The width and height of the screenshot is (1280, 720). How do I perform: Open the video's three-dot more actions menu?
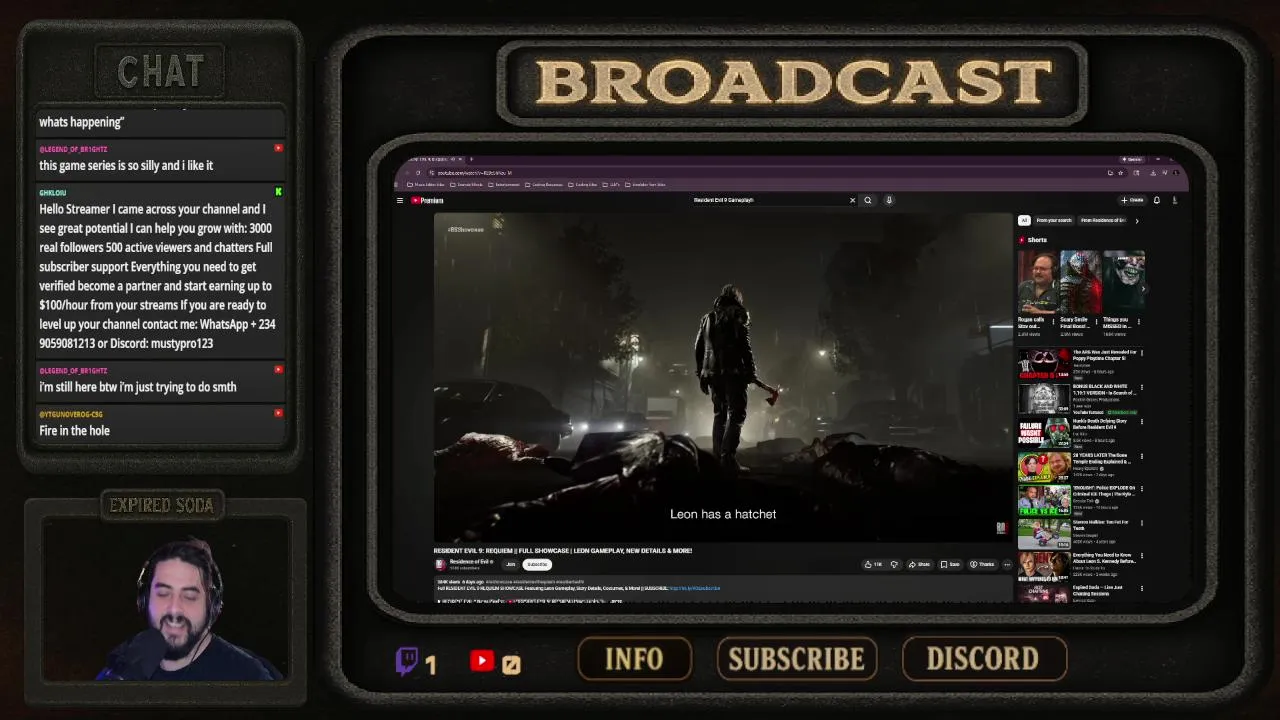1007,564
